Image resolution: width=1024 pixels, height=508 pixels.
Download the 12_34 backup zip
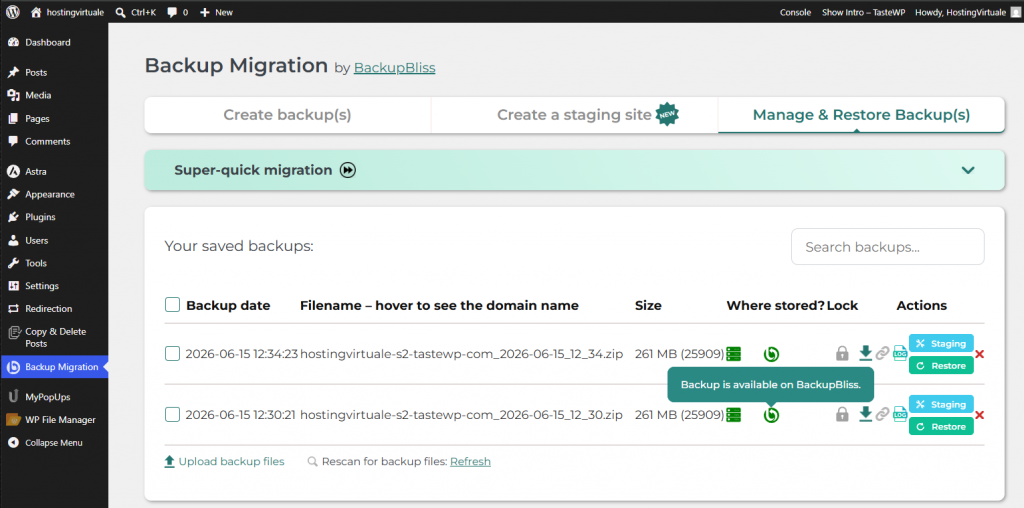click(865, 353)
